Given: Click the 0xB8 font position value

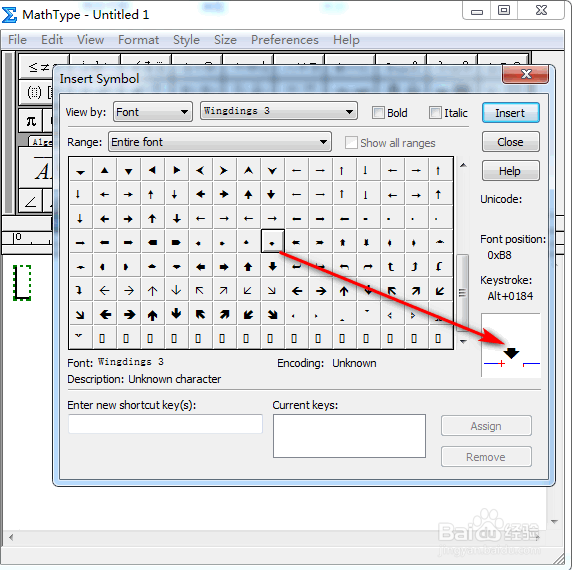Looking at the screenshot, I should click(499, 255).
